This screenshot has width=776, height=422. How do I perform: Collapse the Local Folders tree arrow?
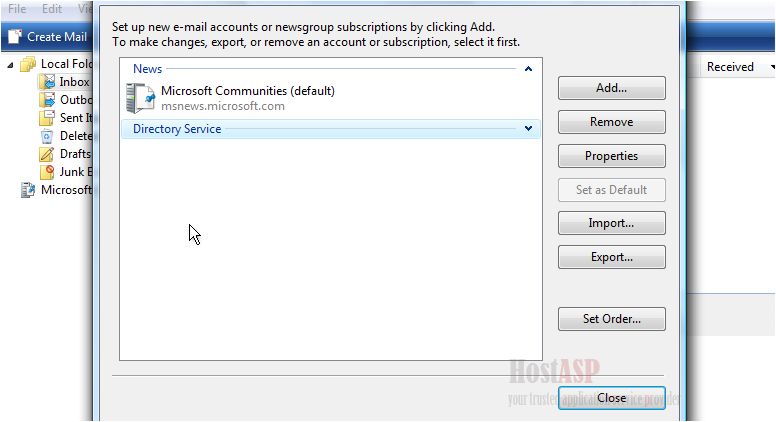coord(10,64)
